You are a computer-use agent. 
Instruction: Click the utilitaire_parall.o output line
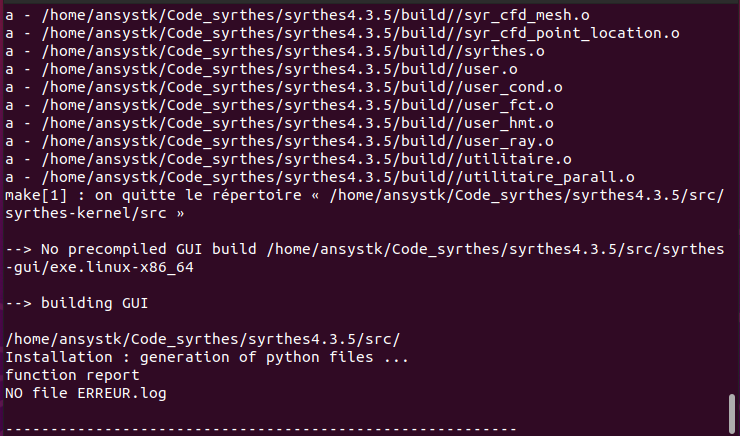319,177
